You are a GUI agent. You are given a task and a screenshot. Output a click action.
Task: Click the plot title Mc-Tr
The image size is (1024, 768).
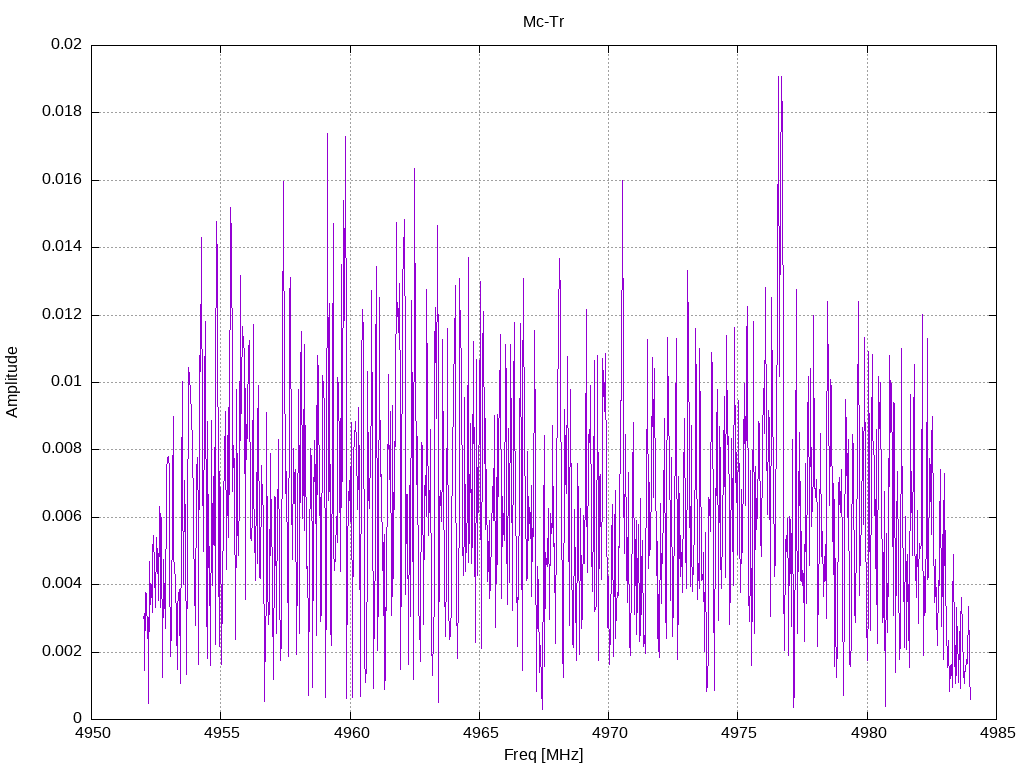543,22
